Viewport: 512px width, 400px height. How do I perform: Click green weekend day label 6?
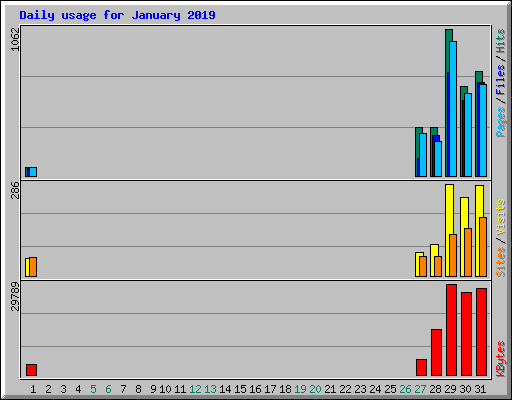[x=108, y=389]
